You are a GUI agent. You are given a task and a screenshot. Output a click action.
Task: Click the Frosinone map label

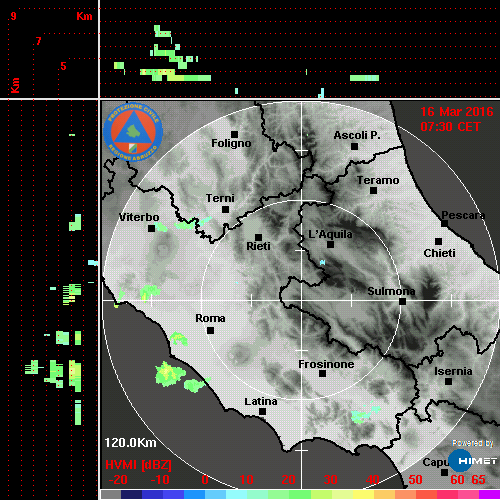tap(326, 364)
